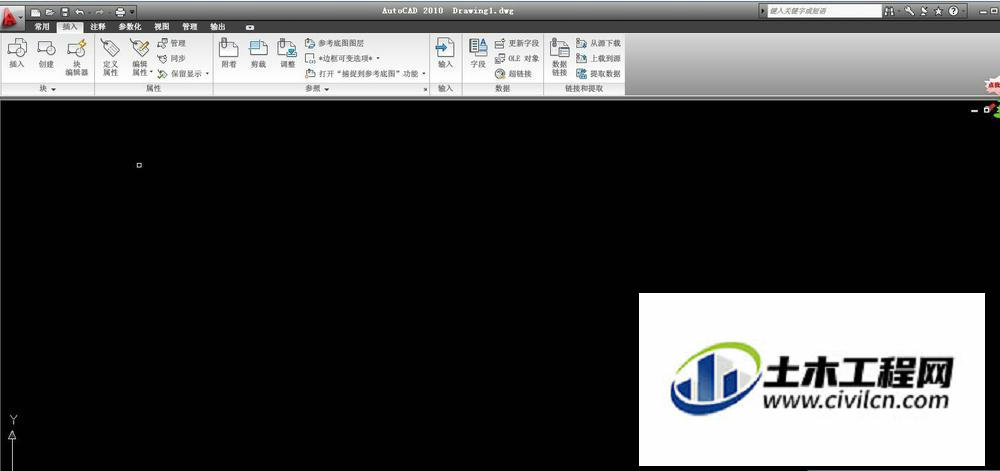Click the 链接和提取 panel title

pos(584,89)
